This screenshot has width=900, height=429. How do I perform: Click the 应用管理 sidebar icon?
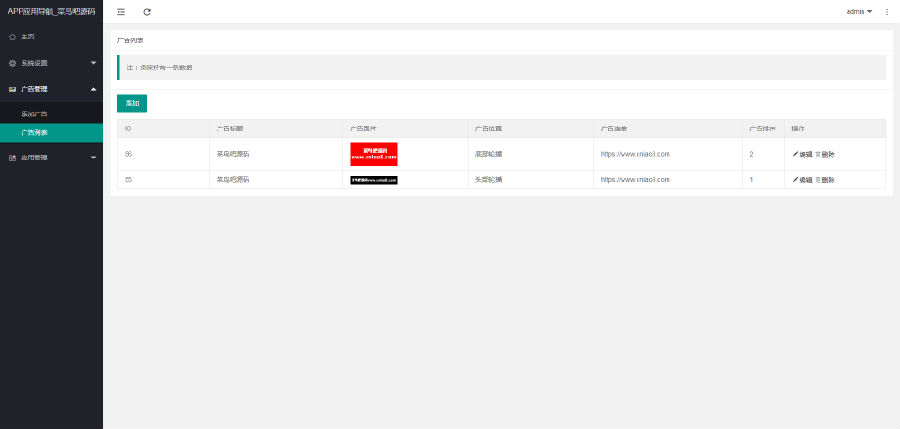pos(12,157)
